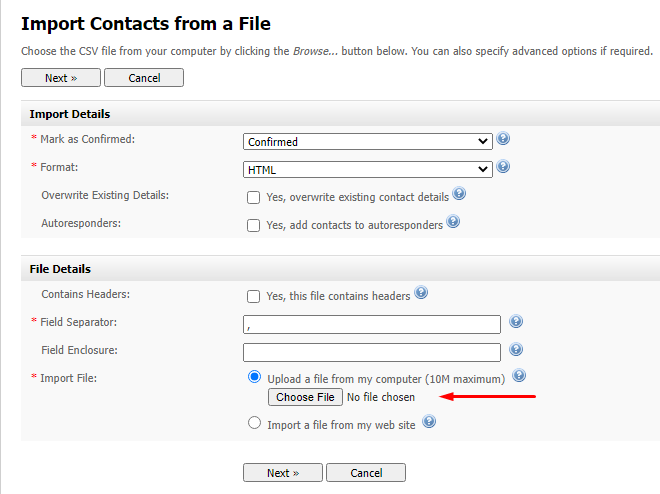660x494 pixels.
Task: Click the top Next button
Action: (x=61, y=78)
